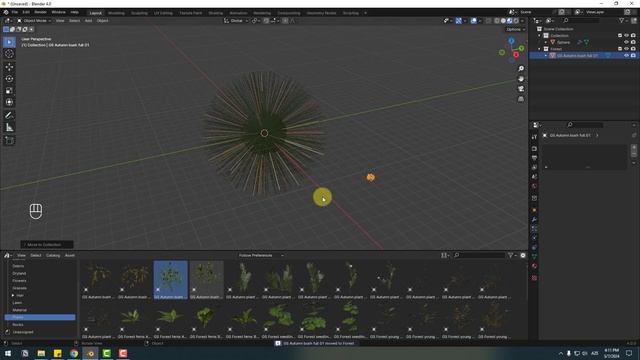Toggle eye visibility of the Forest collection
The height and width of the screenshot is (360, 640).
(627, 49)
